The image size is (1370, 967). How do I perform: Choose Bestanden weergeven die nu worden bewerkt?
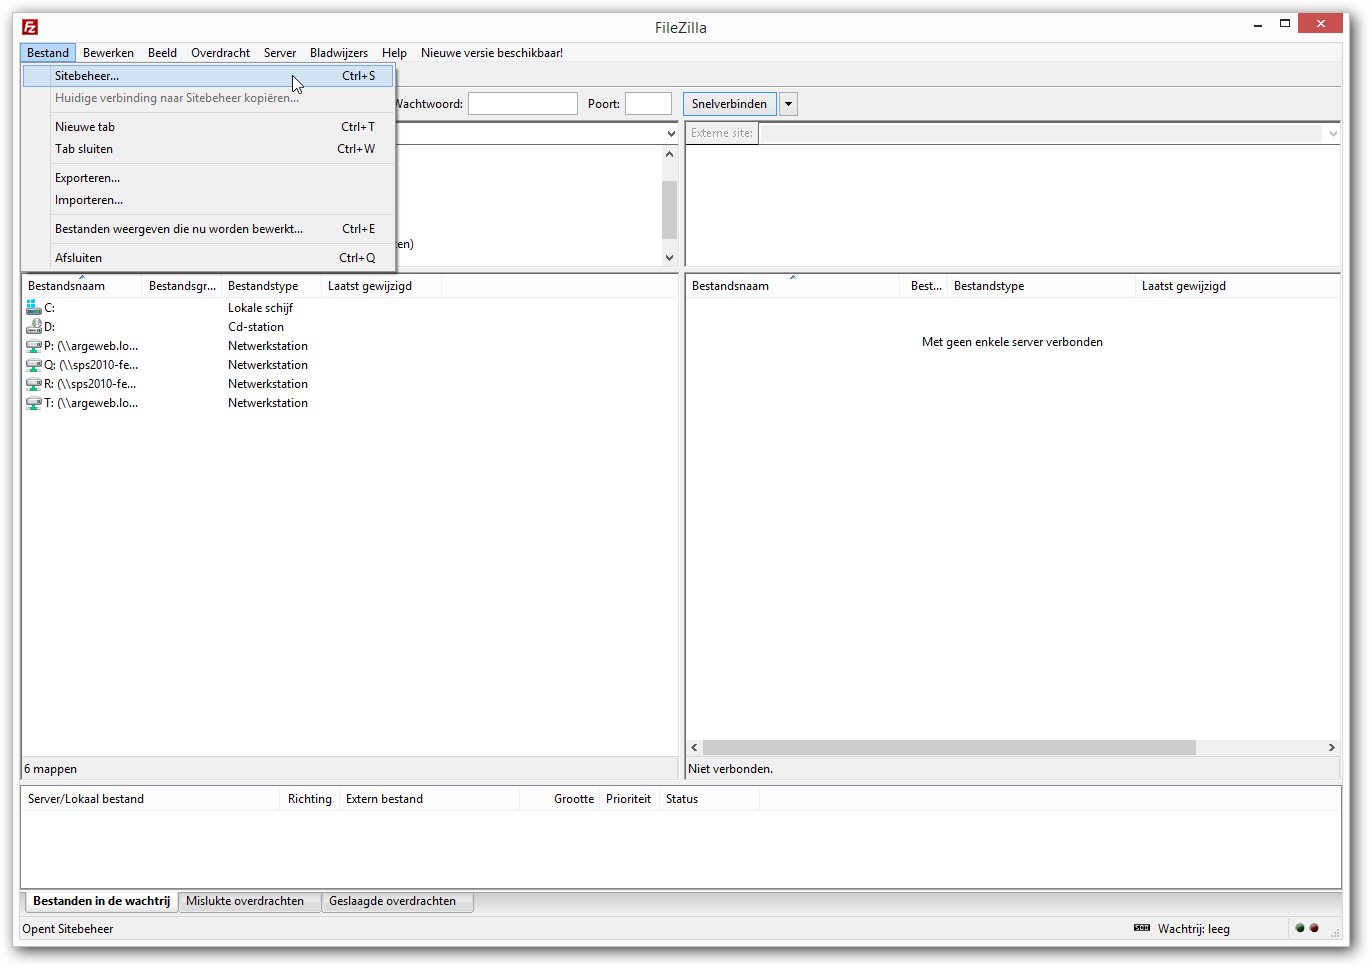coord(208,229)
